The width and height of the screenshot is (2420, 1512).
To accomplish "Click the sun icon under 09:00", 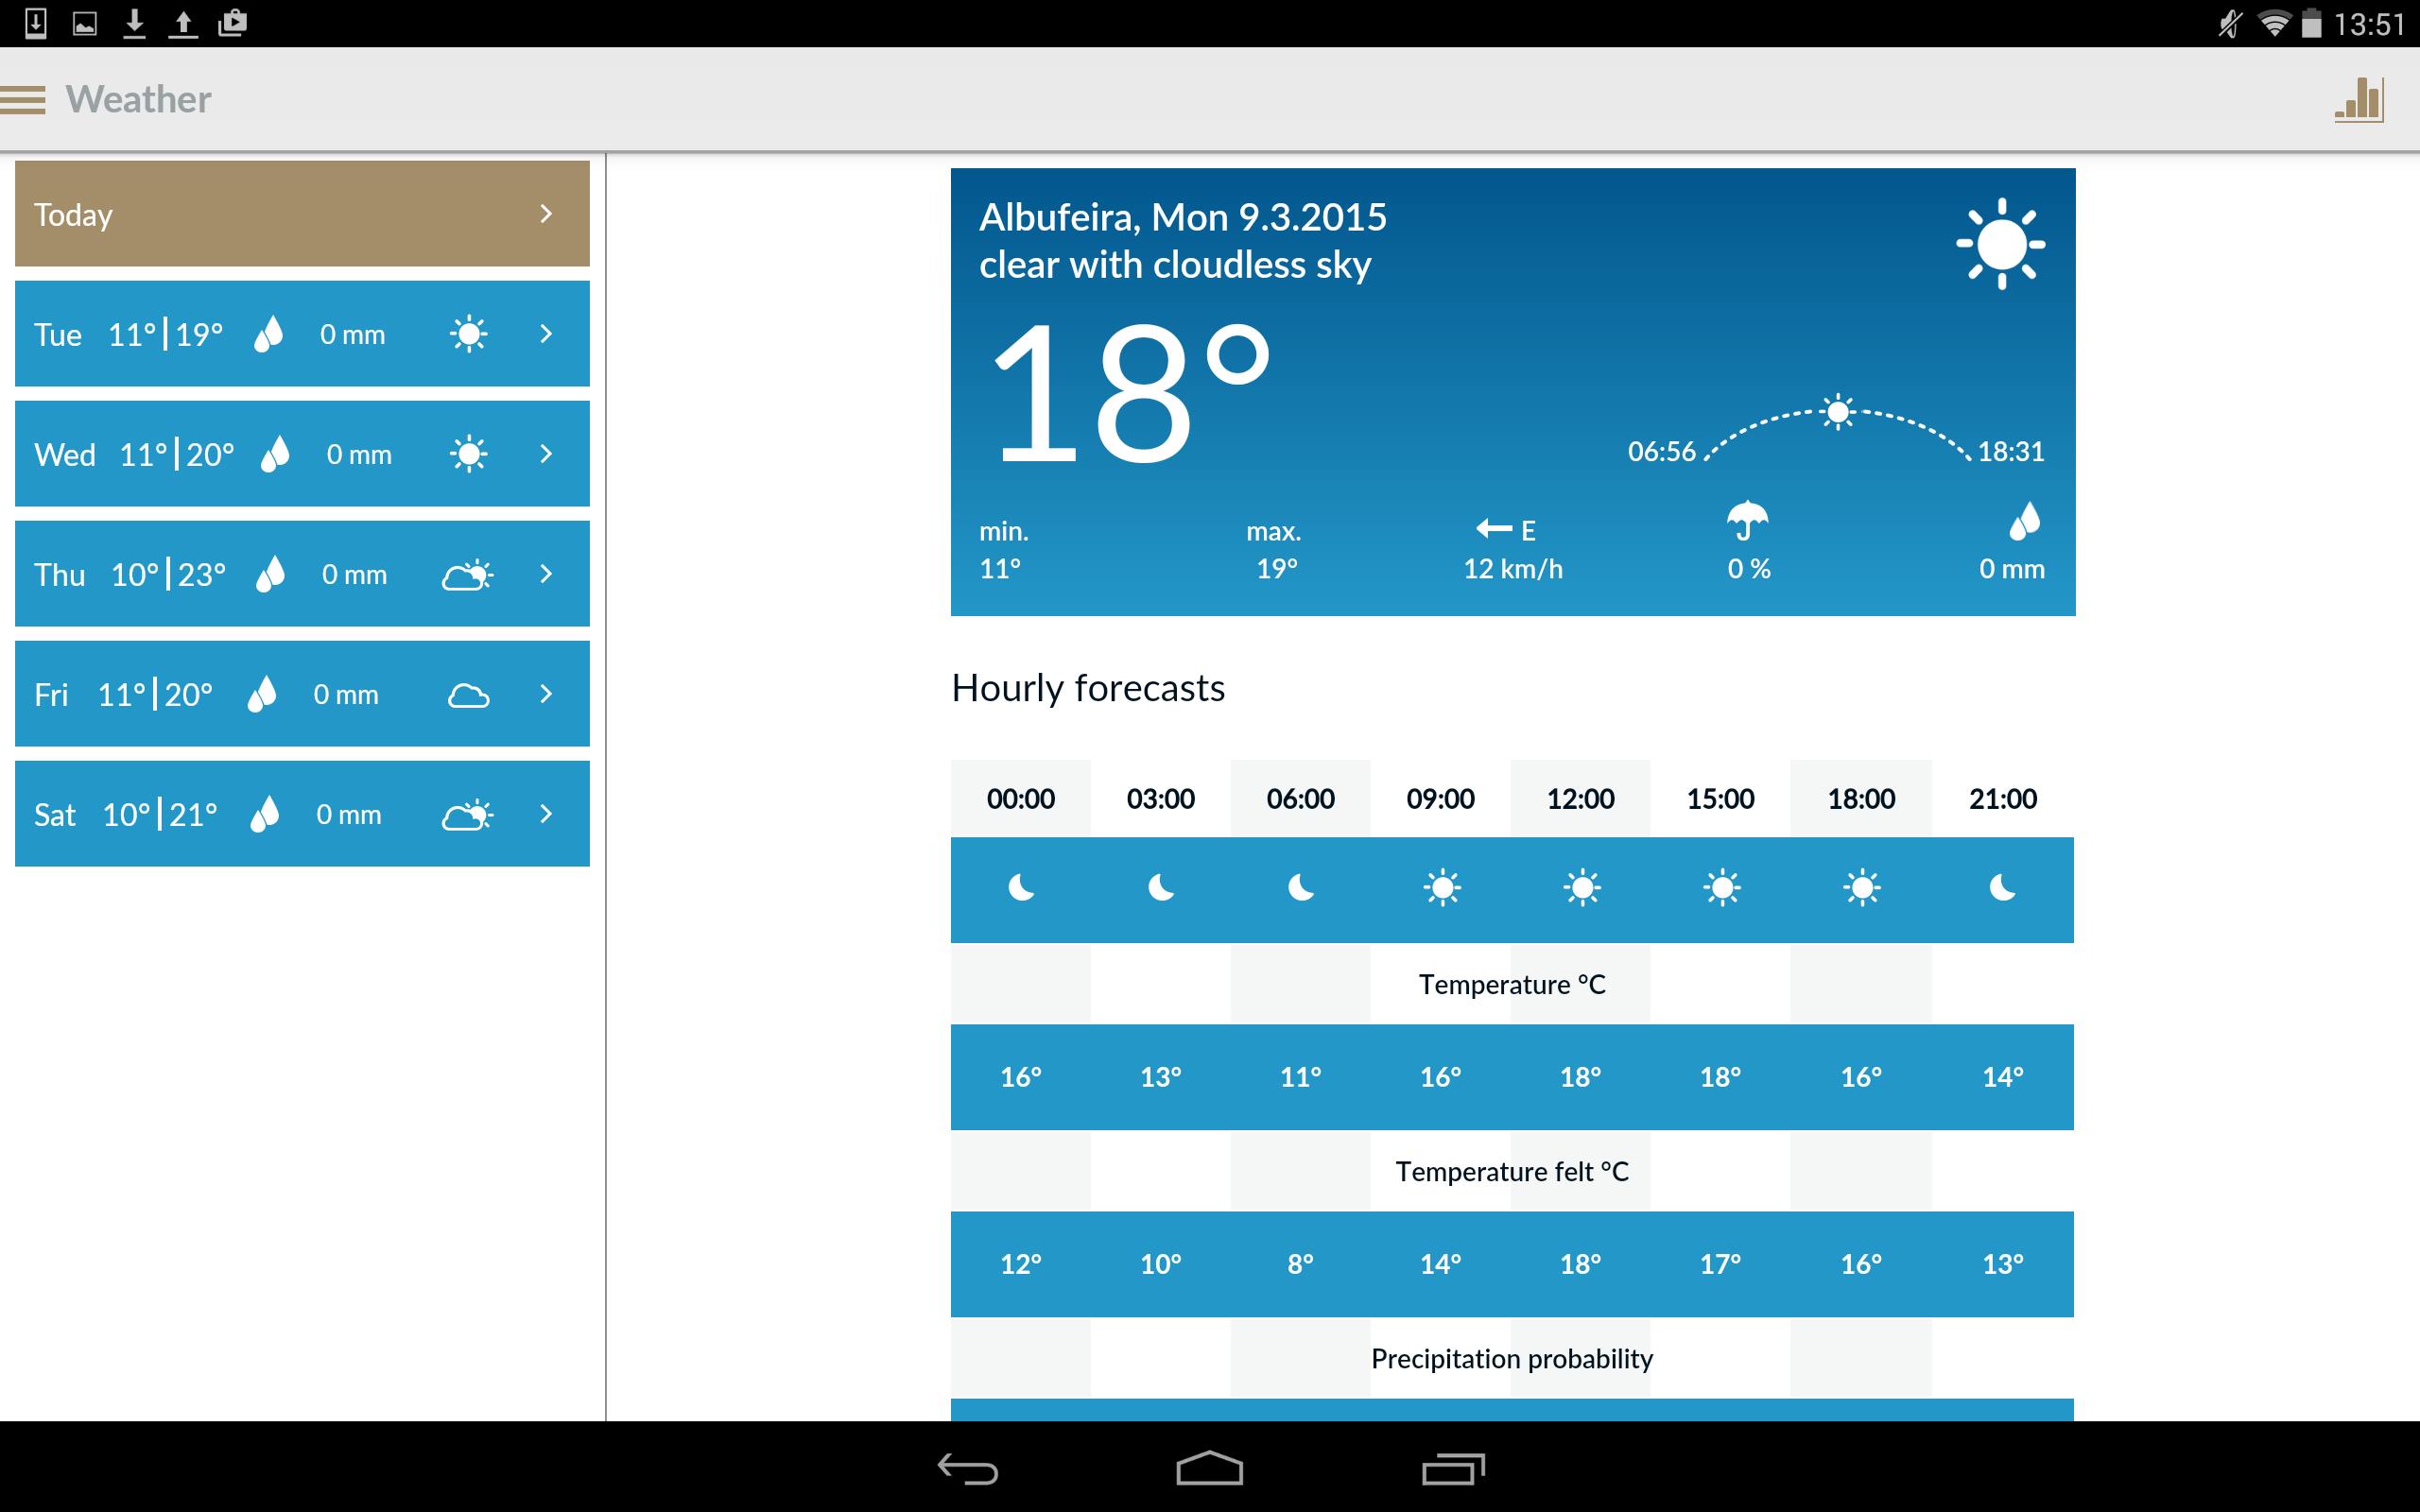I will click(1442, 888).
